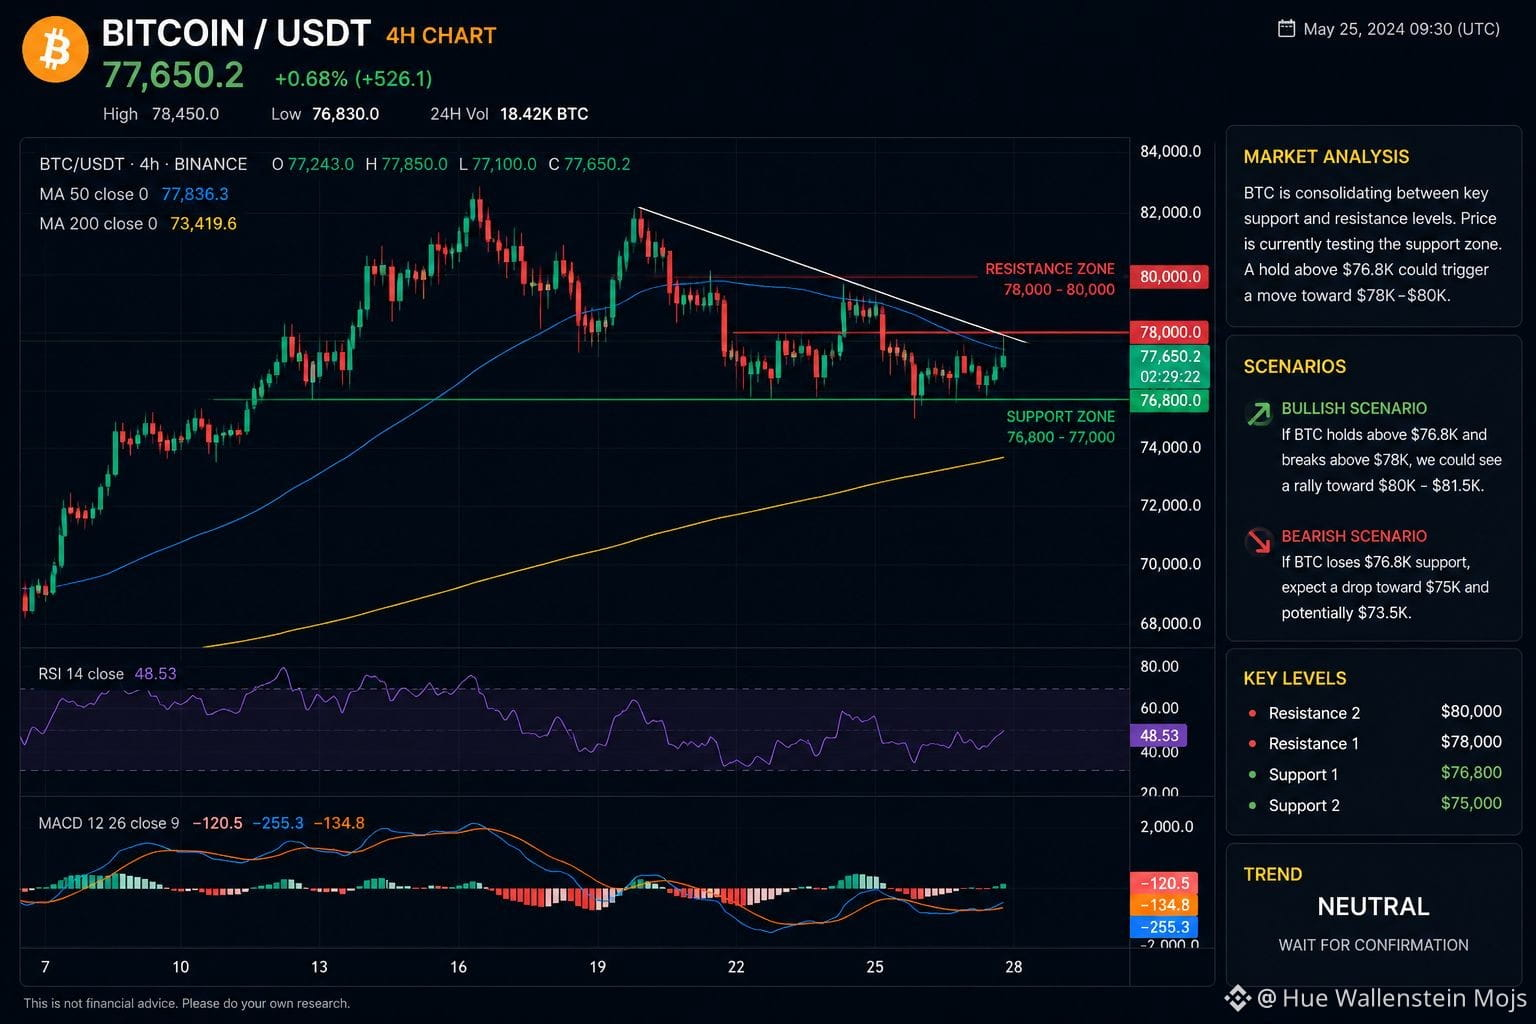Click the BEARISH SCENARIO title

coord(1354,537)
